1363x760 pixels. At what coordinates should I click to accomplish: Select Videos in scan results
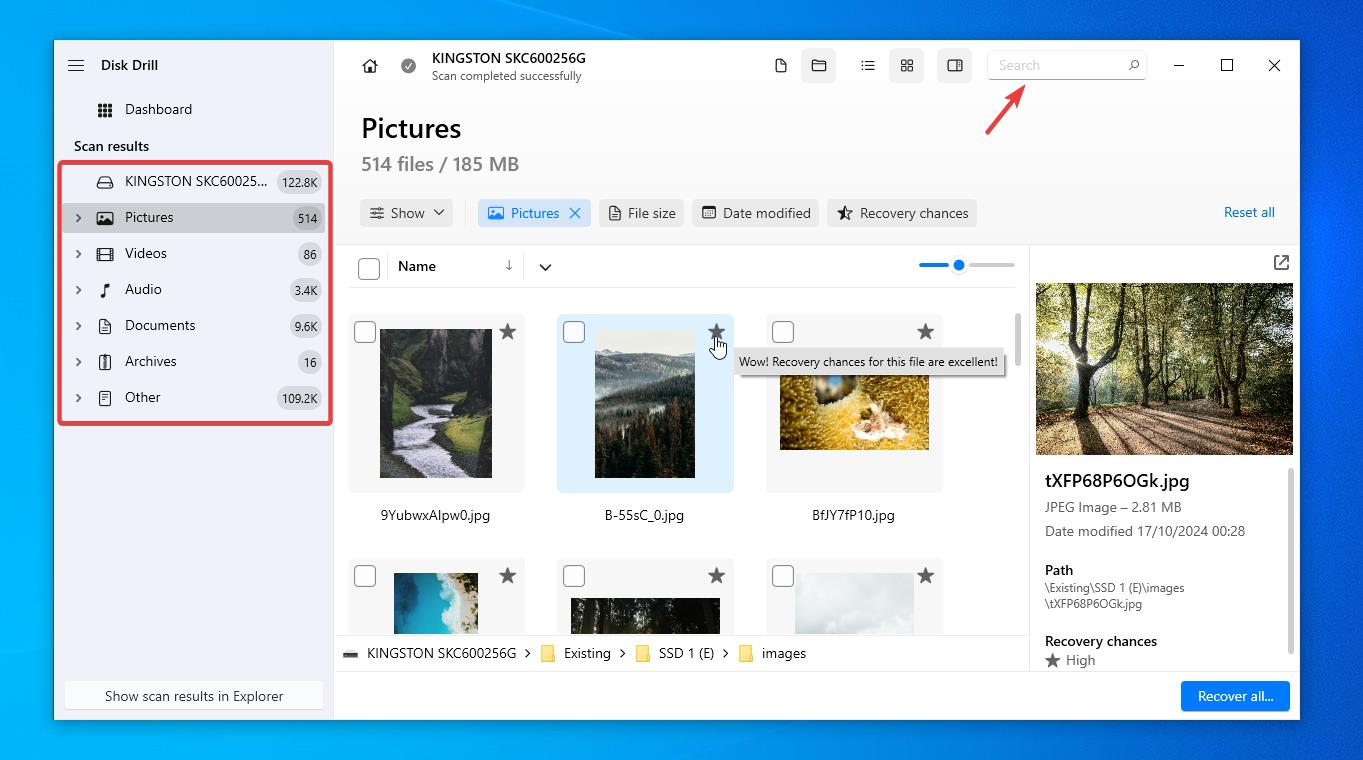click(x=194, y=254)
